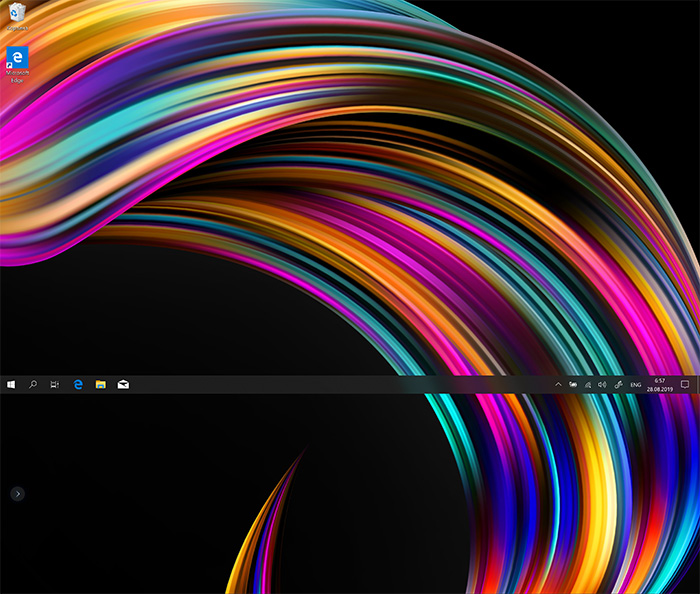Open taskbar search magnifier
The height and width of the screenshot is (594, 700).
click(x=33, y=384)
